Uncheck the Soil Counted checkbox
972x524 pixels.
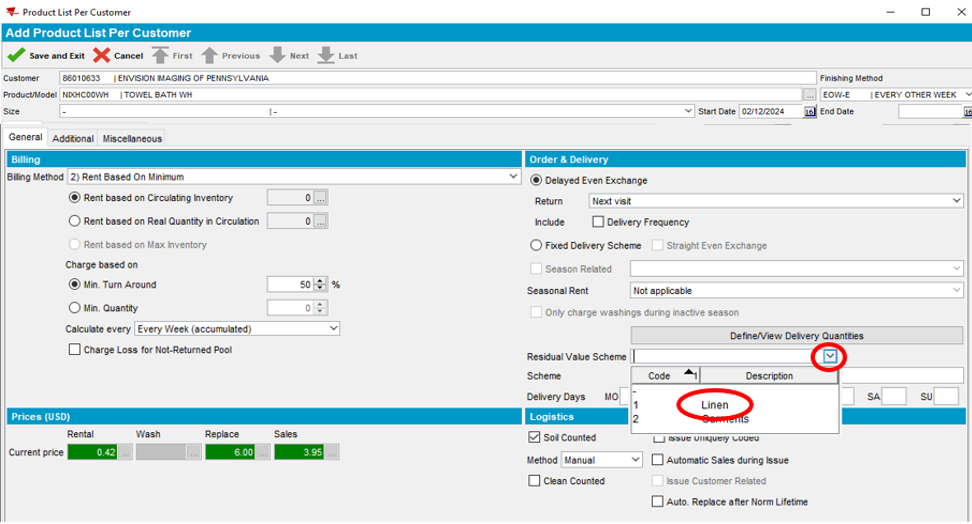[534, 438]
